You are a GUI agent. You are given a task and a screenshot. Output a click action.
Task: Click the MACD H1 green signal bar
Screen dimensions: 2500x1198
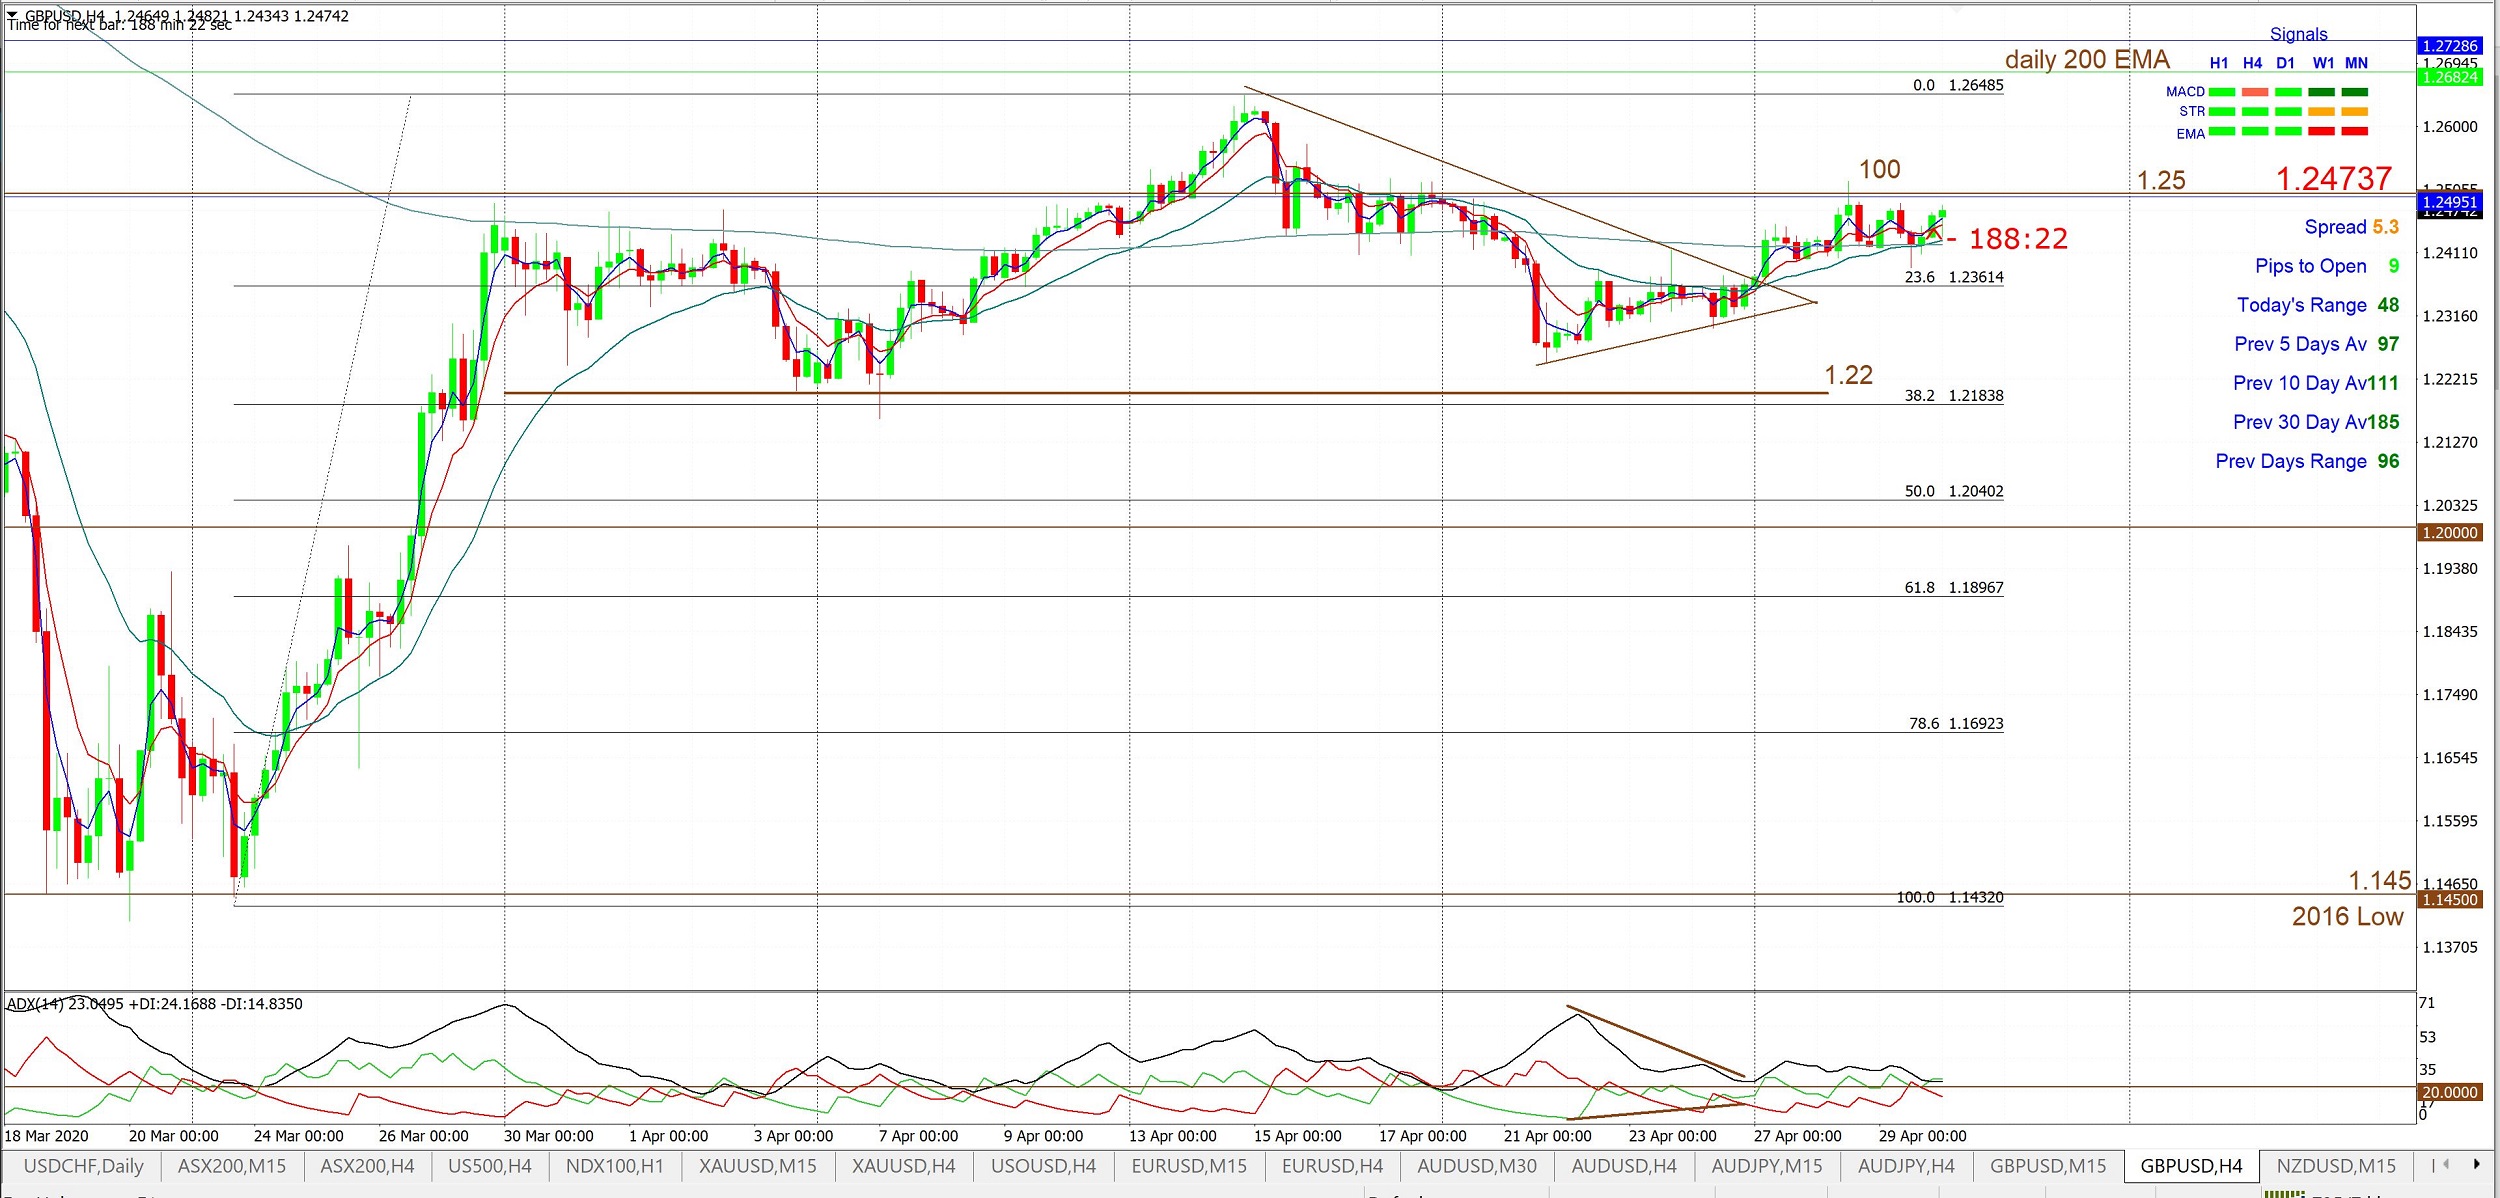point(2222,92)
